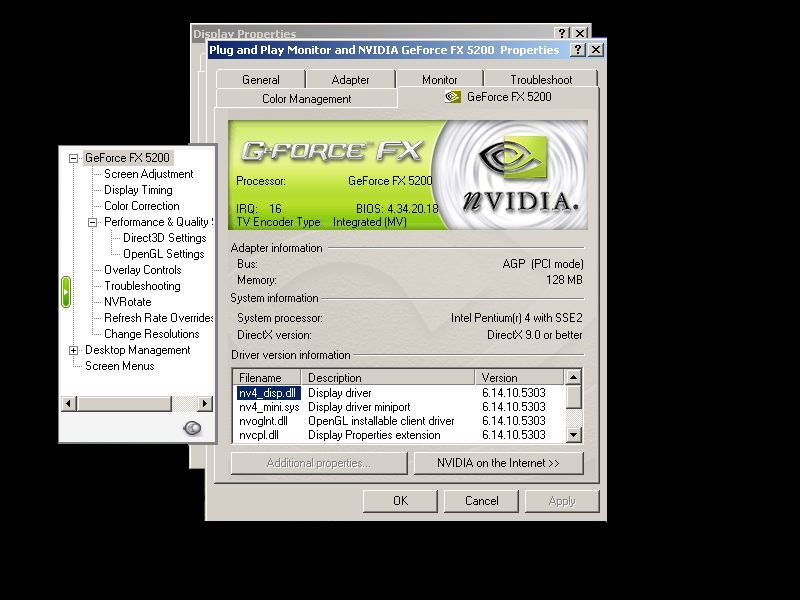The height and width of the screenshot is (600, 800).
Task: Select GeForce FX 5200 root tree item
Action: [x=128, y=158]
